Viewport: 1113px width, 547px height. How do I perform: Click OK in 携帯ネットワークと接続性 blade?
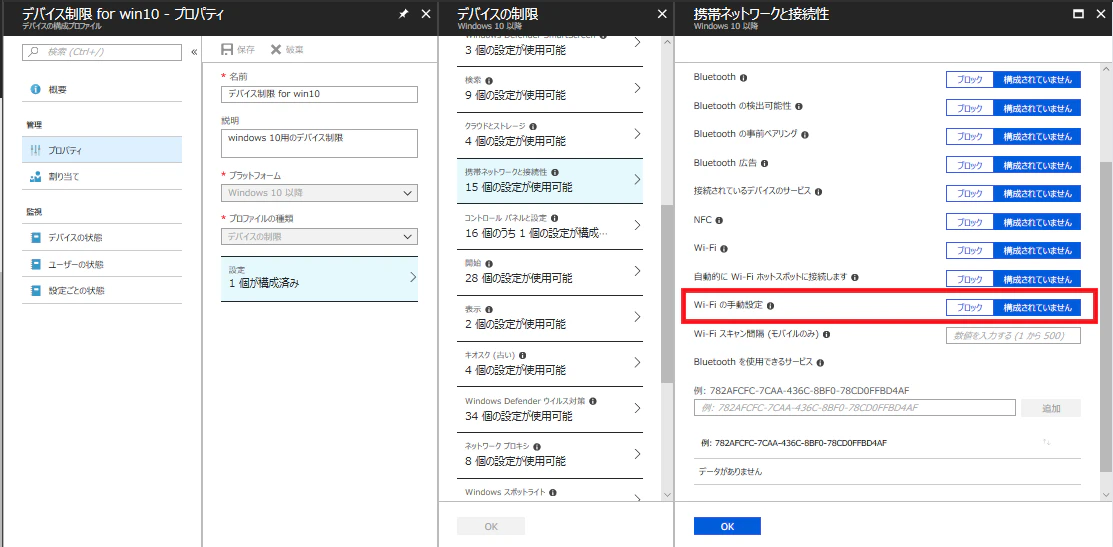(727, 526)
